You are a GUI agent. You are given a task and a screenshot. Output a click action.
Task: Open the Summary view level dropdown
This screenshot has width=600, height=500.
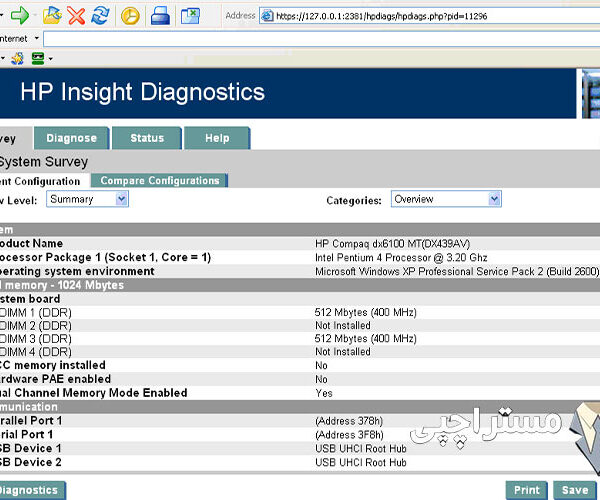coord(87,199)
